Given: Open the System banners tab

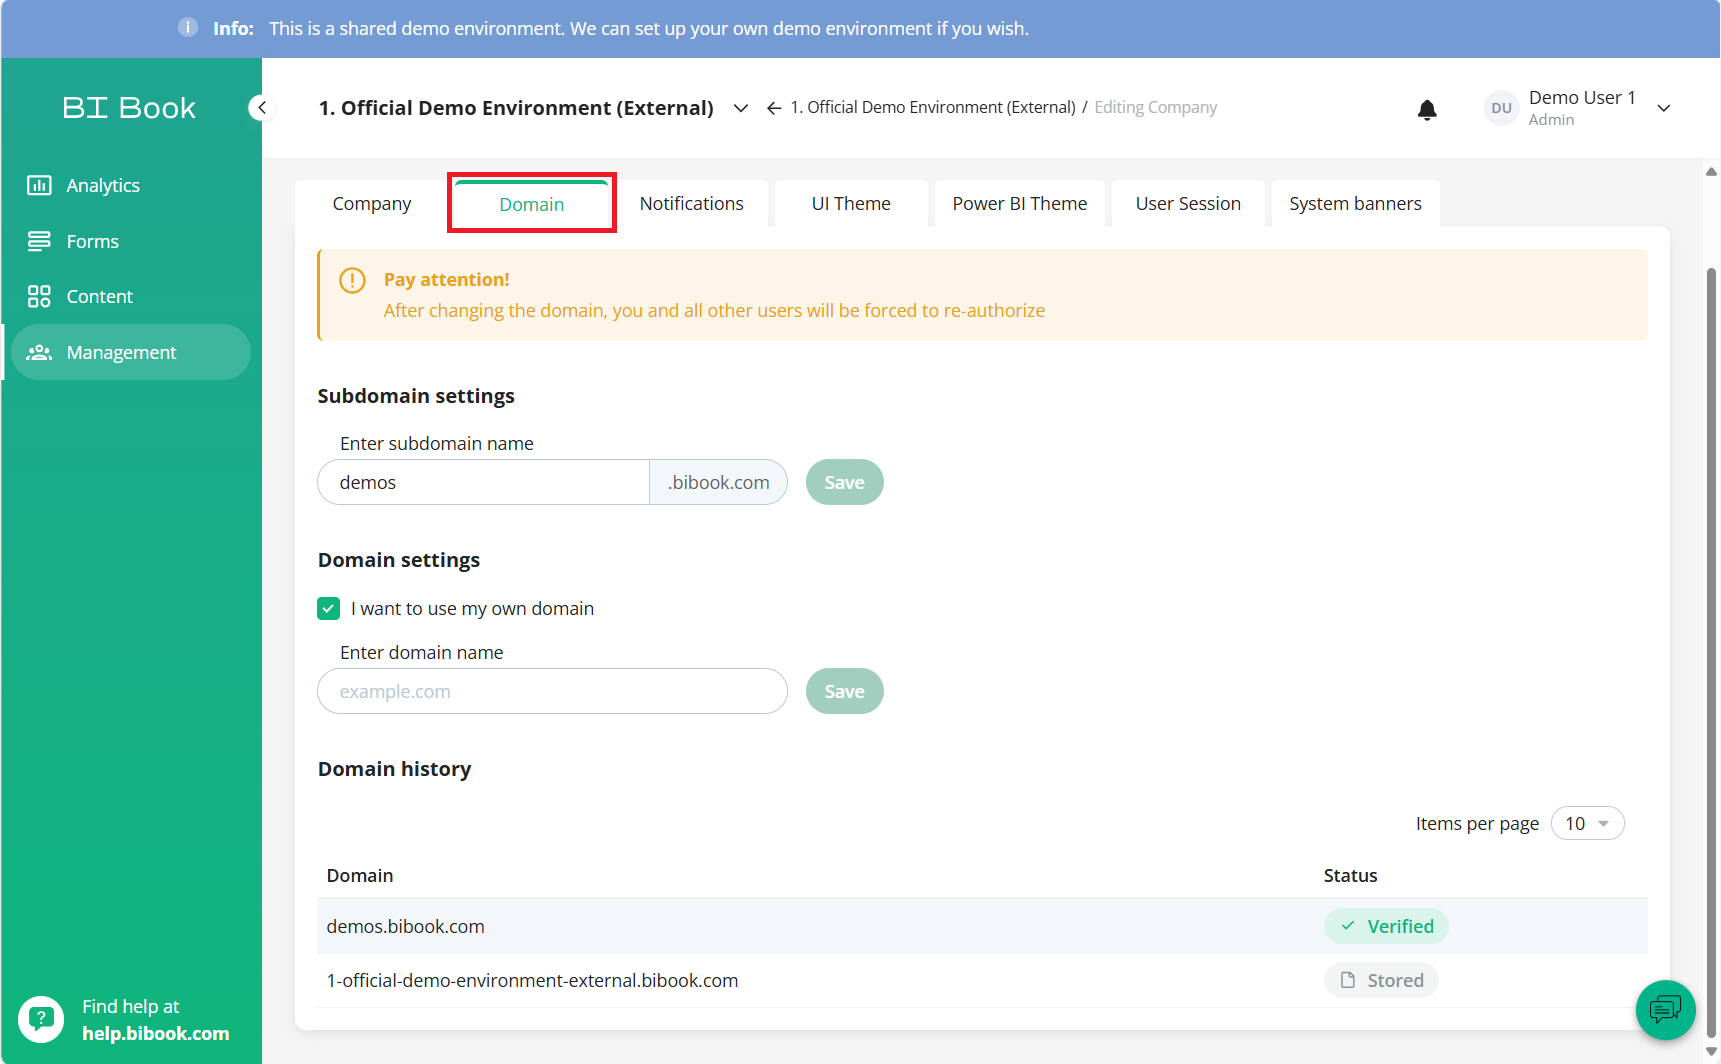Looking at the screenshot, I should [1355, 203].
